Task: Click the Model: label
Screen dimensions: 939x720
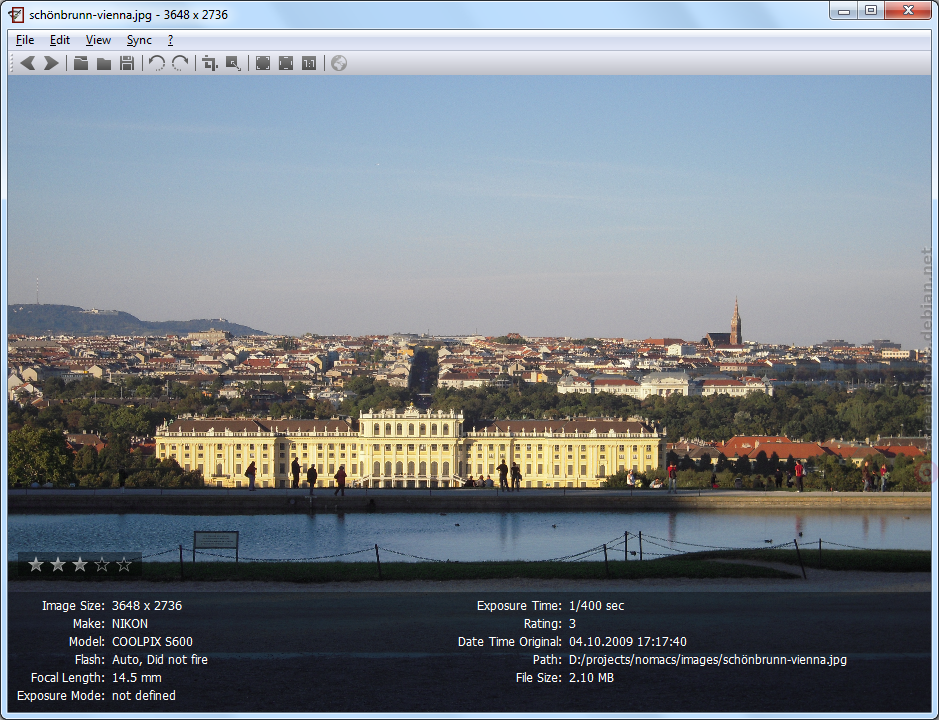Action: (x=87, y=642)
